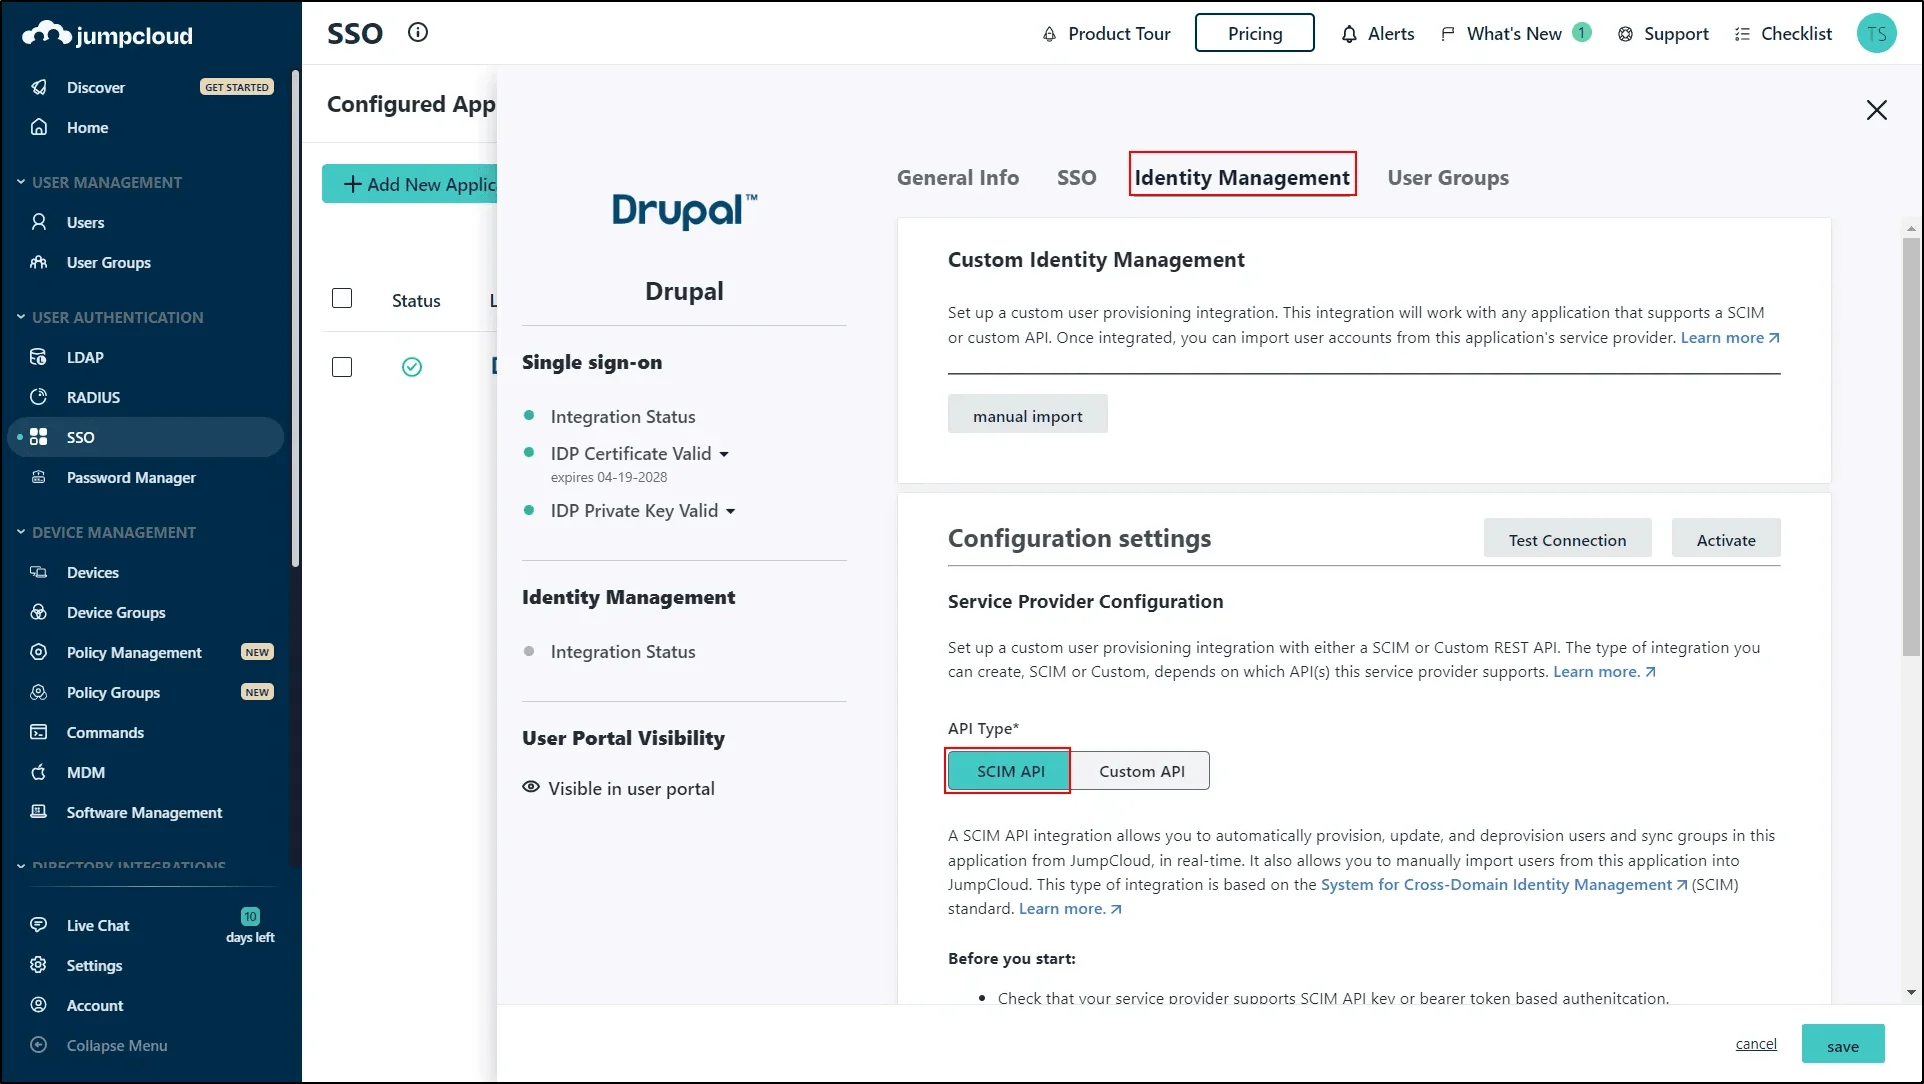Click the JumpCloud logo
Viewport: 1924px width, 1084px height.
pyautogui.click(x=107, y=34)
